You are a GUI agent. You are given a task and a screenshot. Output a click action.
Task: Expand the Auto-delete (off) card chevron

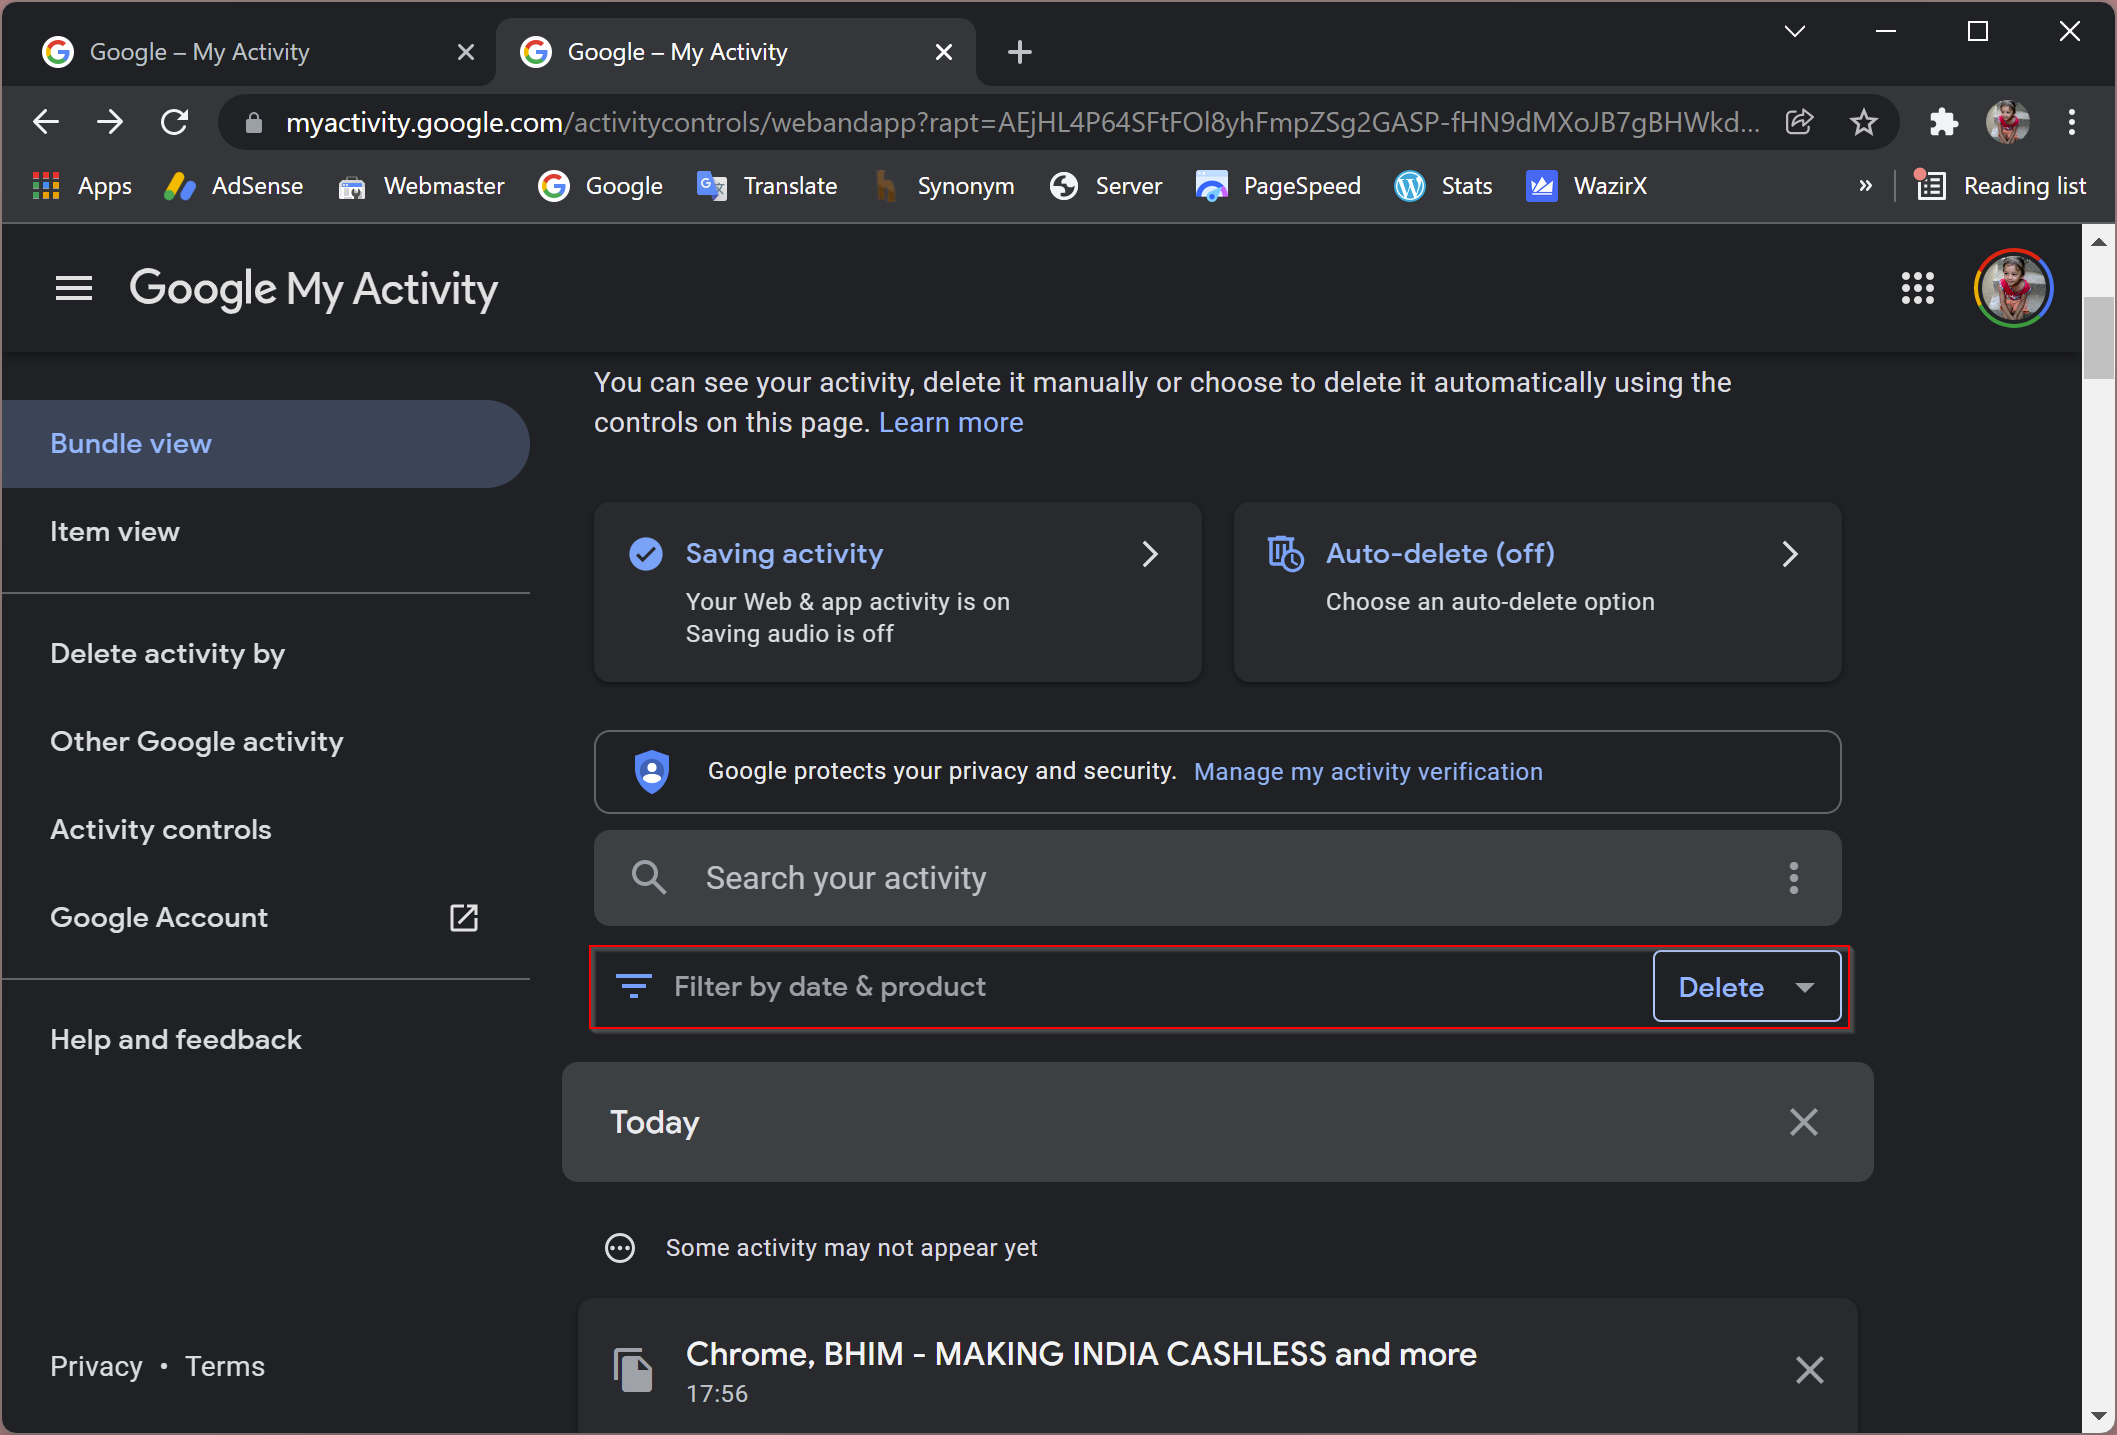tap(1790, 554)
